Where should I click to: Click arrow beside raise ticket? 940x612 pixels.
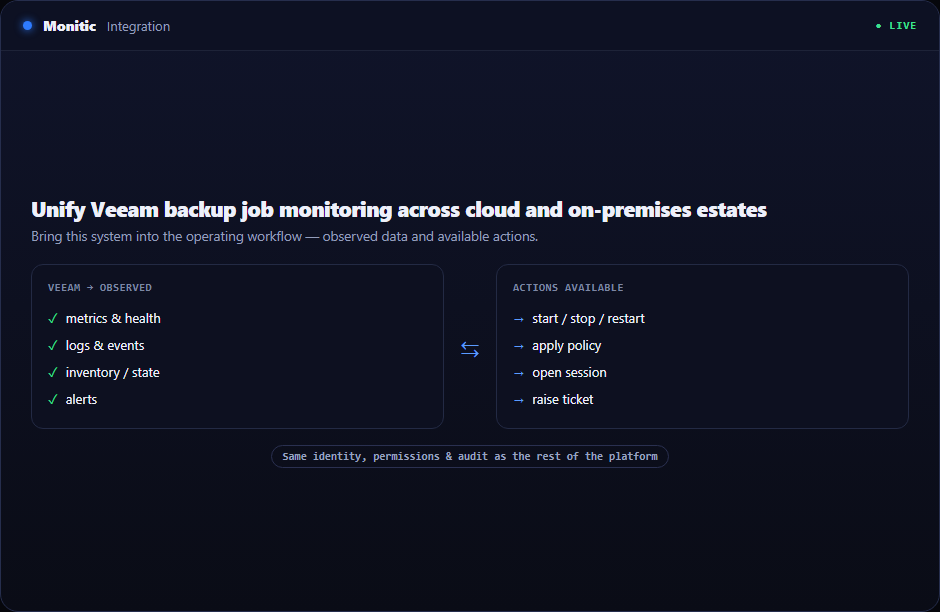[519, 400]
